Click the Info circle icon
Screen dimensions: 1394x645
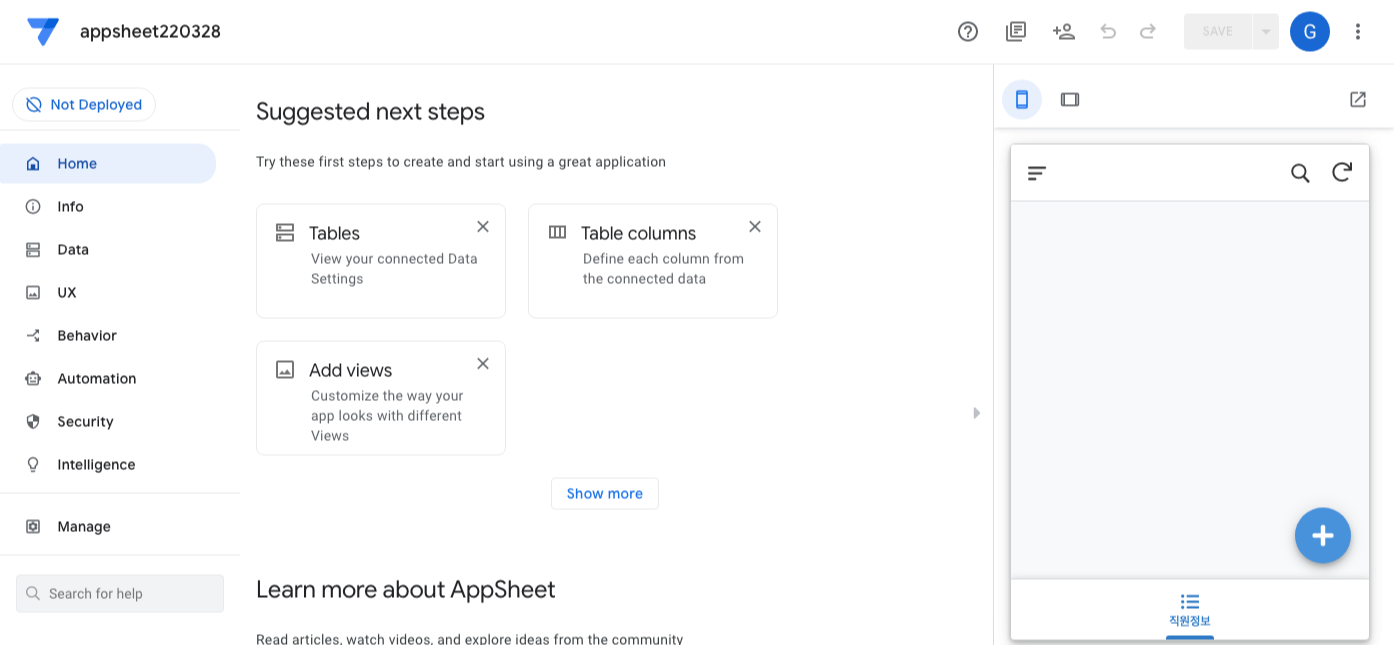pos(33,207)
